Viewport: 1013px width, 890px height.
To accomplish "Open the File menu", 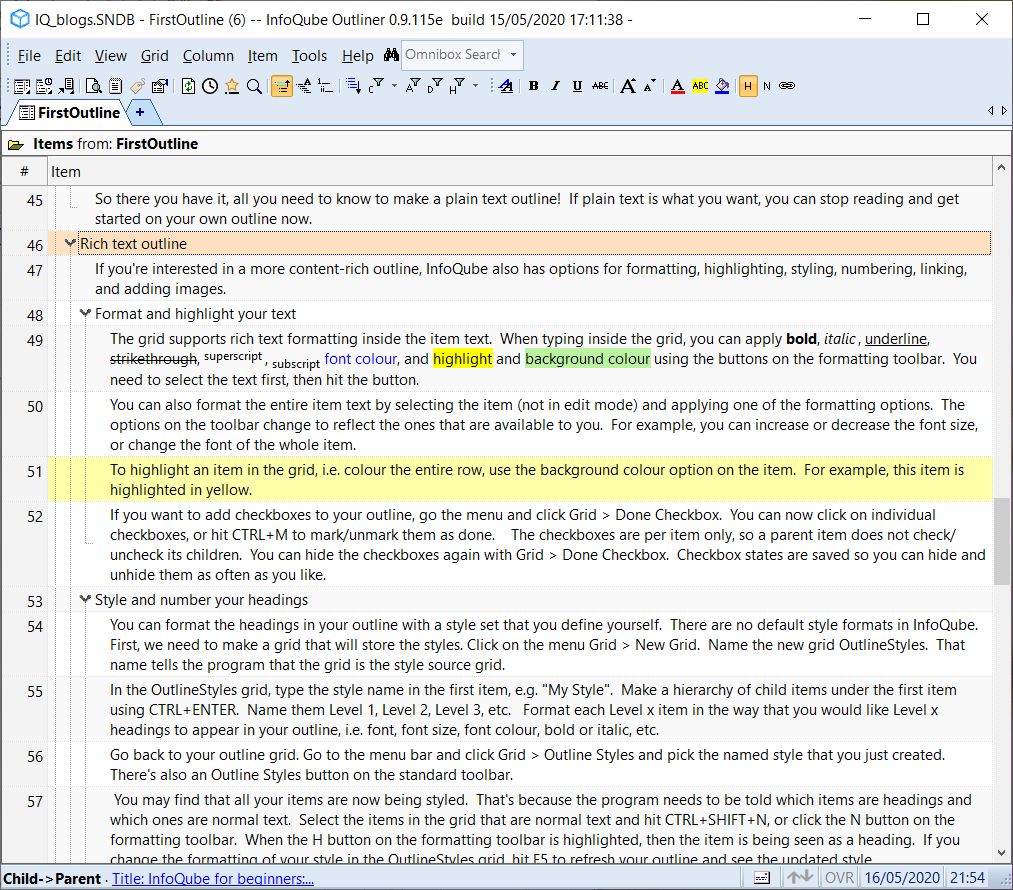I will pos(29,56).
